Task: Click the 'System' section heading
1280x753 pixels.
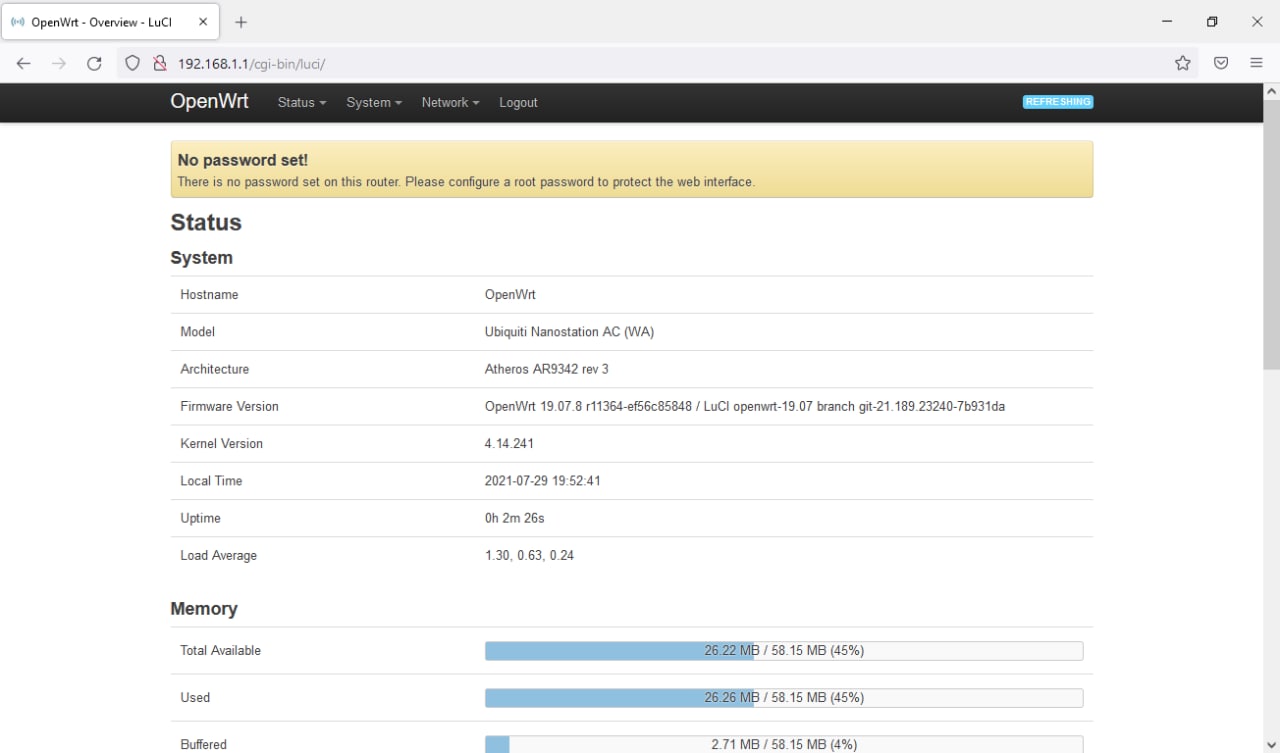Action: tap(201, 258)
